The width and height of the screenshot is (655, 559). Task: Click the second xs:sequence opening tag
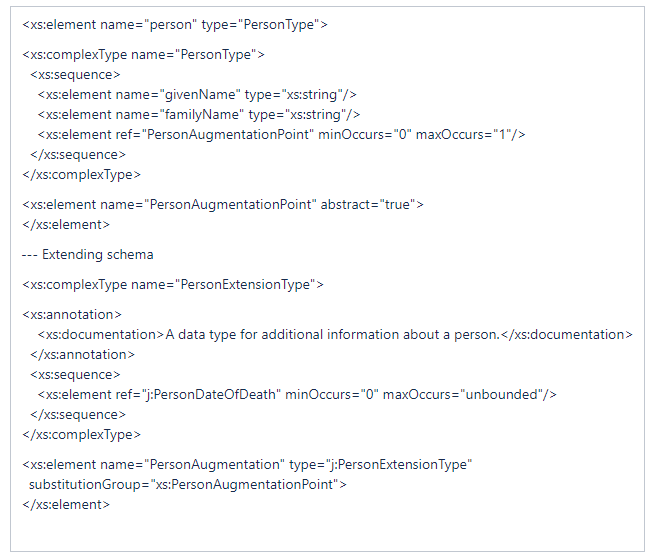pyautogui.click(x=75, y=375)
